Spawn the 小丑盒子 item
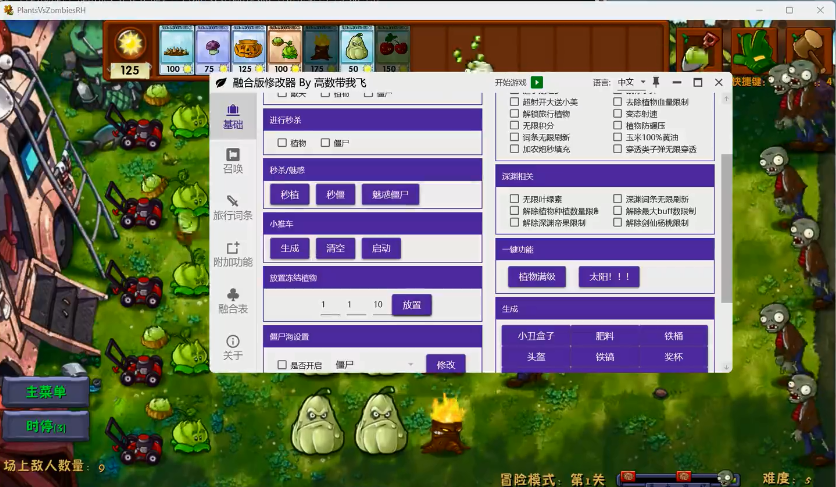 [x=536, y=336]
